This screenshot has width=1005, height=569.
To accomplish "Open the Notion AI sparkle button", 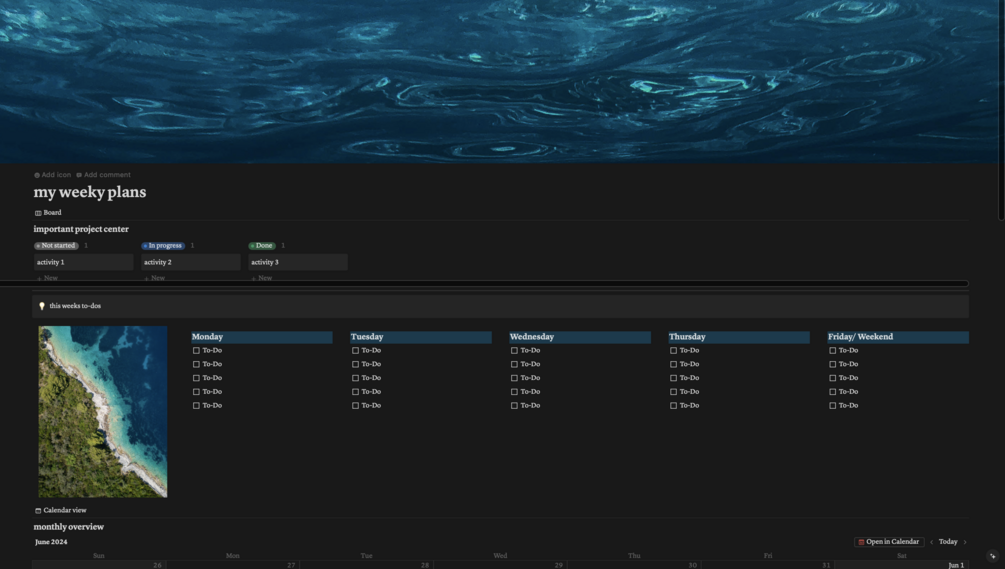I will (x=992, y=556).
